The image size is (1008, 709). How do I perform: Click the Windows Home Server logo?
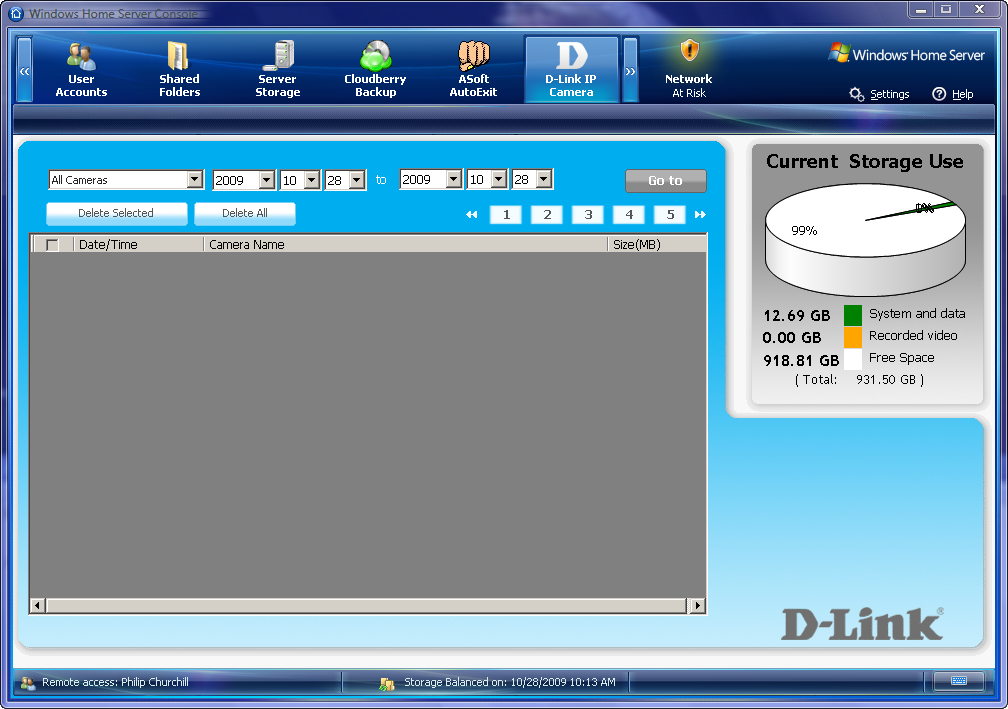tap(906, 55)
